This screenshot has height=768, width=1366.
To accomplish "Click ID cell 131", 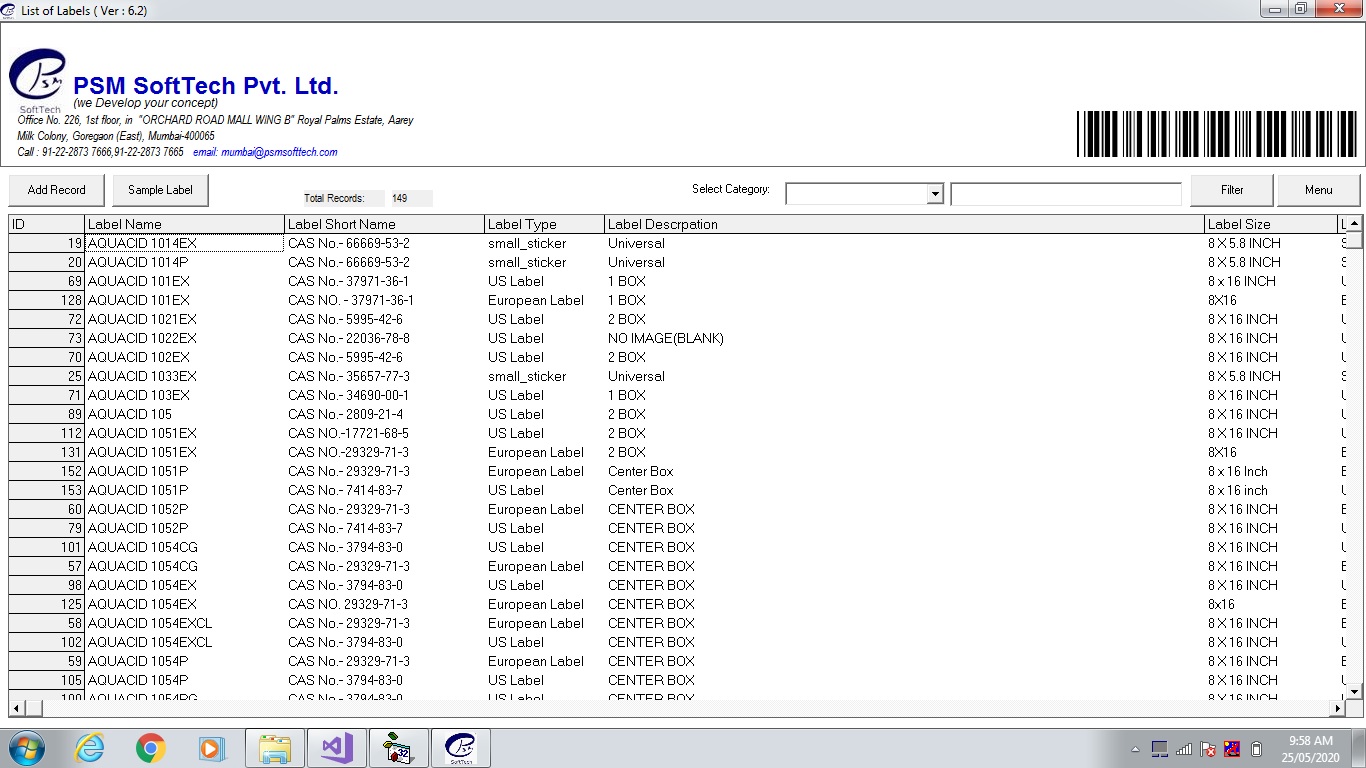I will pos(46,452).
